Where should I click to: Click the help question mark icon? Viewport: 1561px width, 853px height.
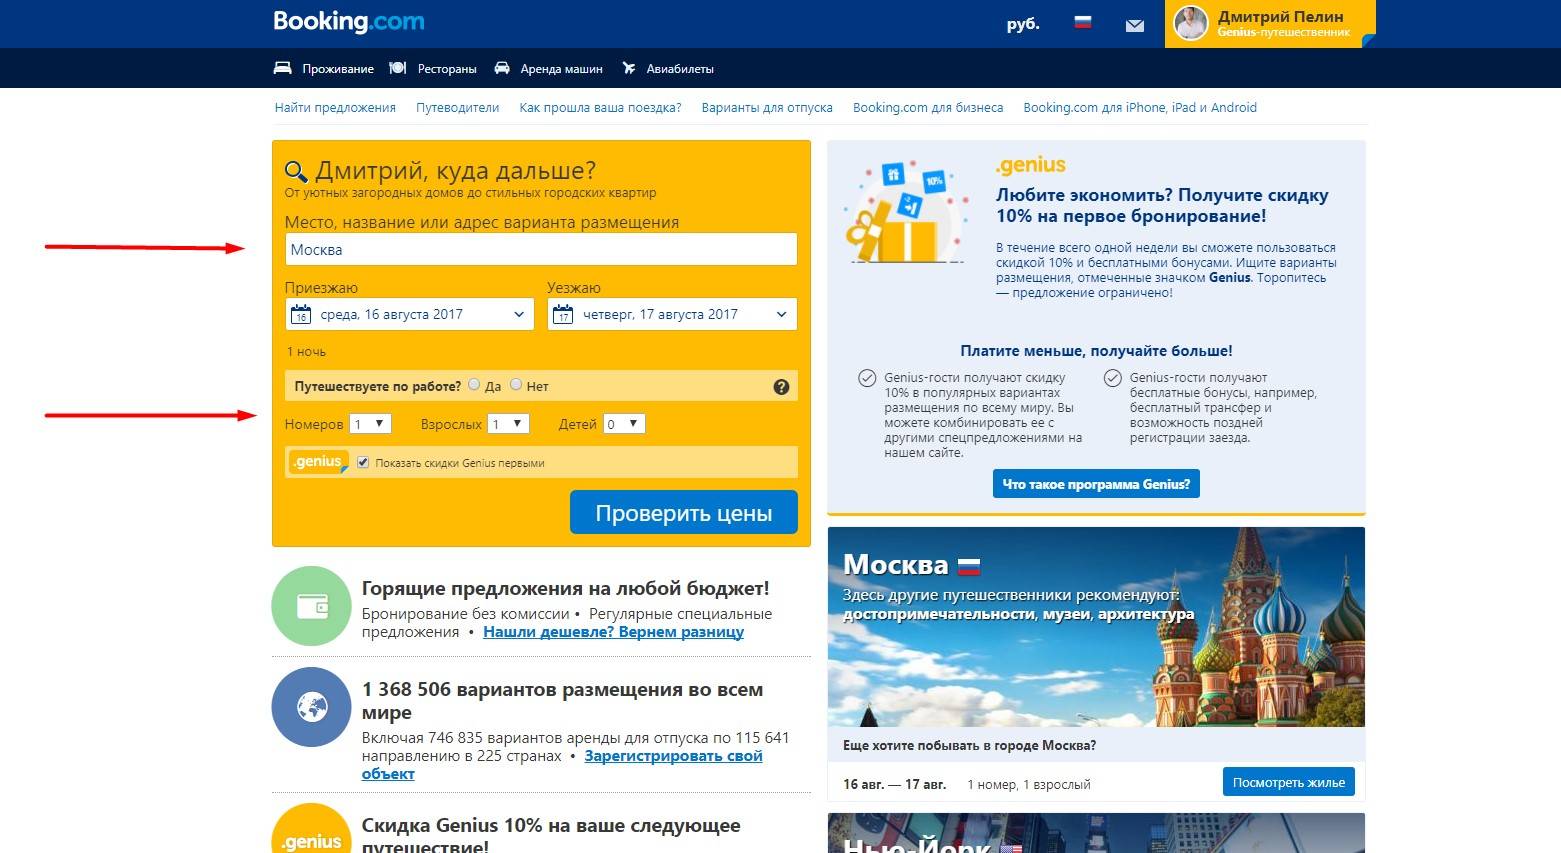(x=781, y=387)
